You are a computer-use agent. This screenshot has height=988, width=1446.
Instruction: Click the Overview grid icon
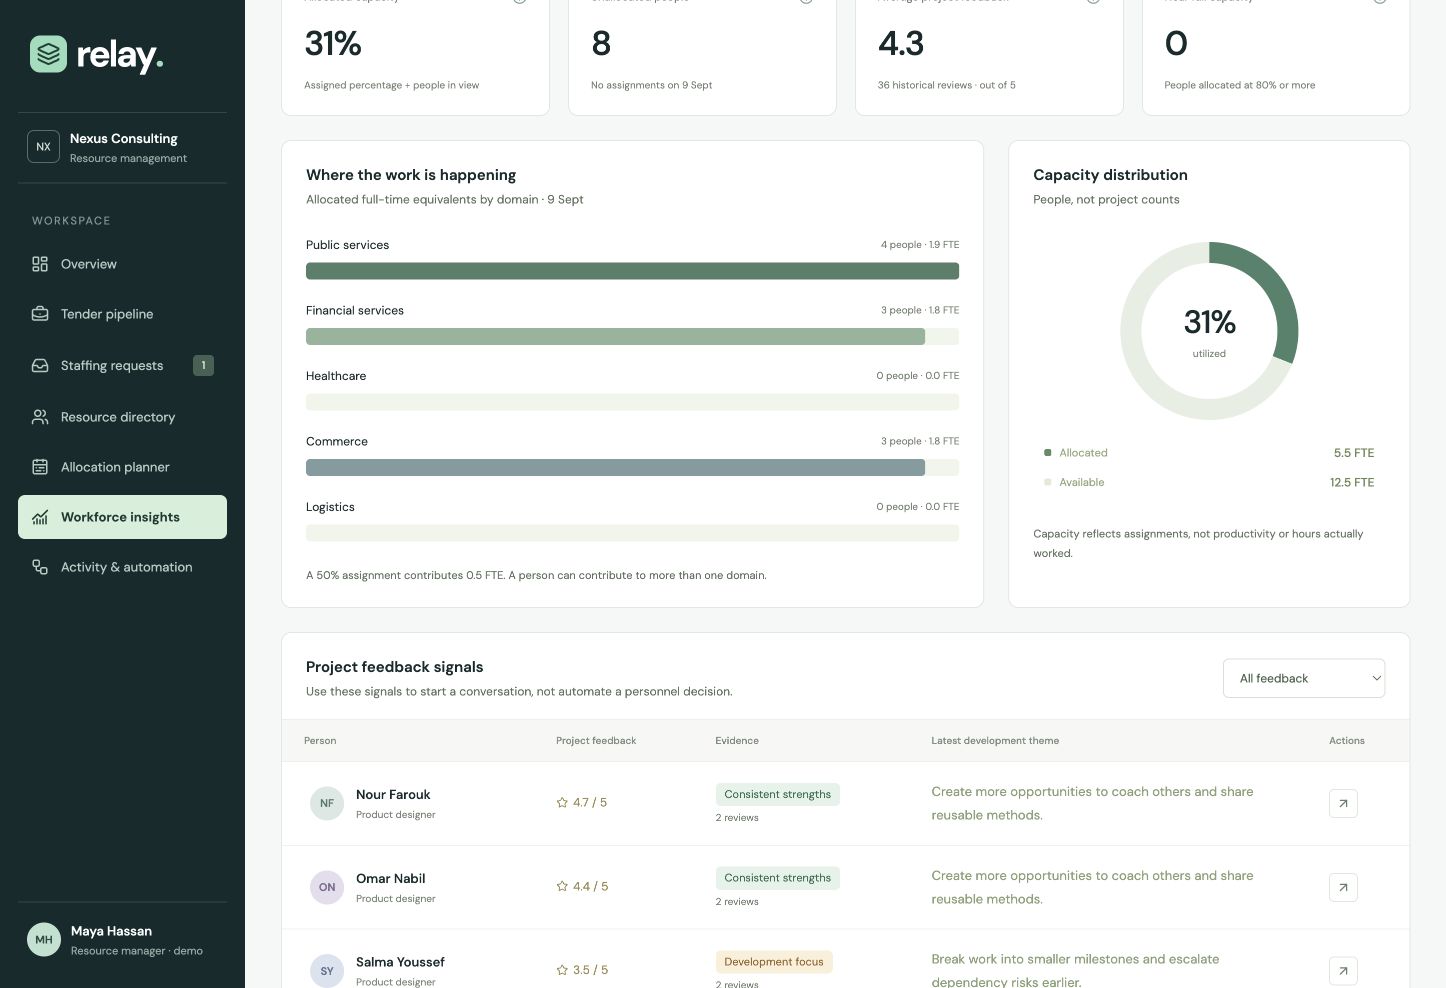click(x=40, y=264)
